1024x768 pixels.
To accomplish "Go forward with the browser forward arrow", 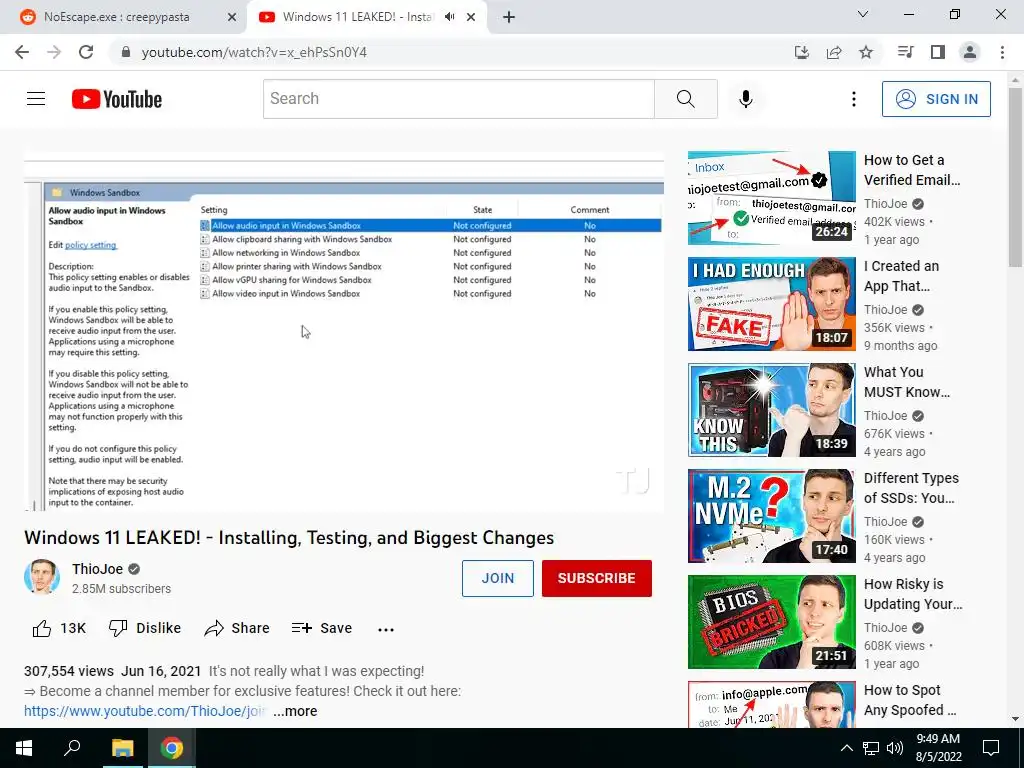I will 54,52.
